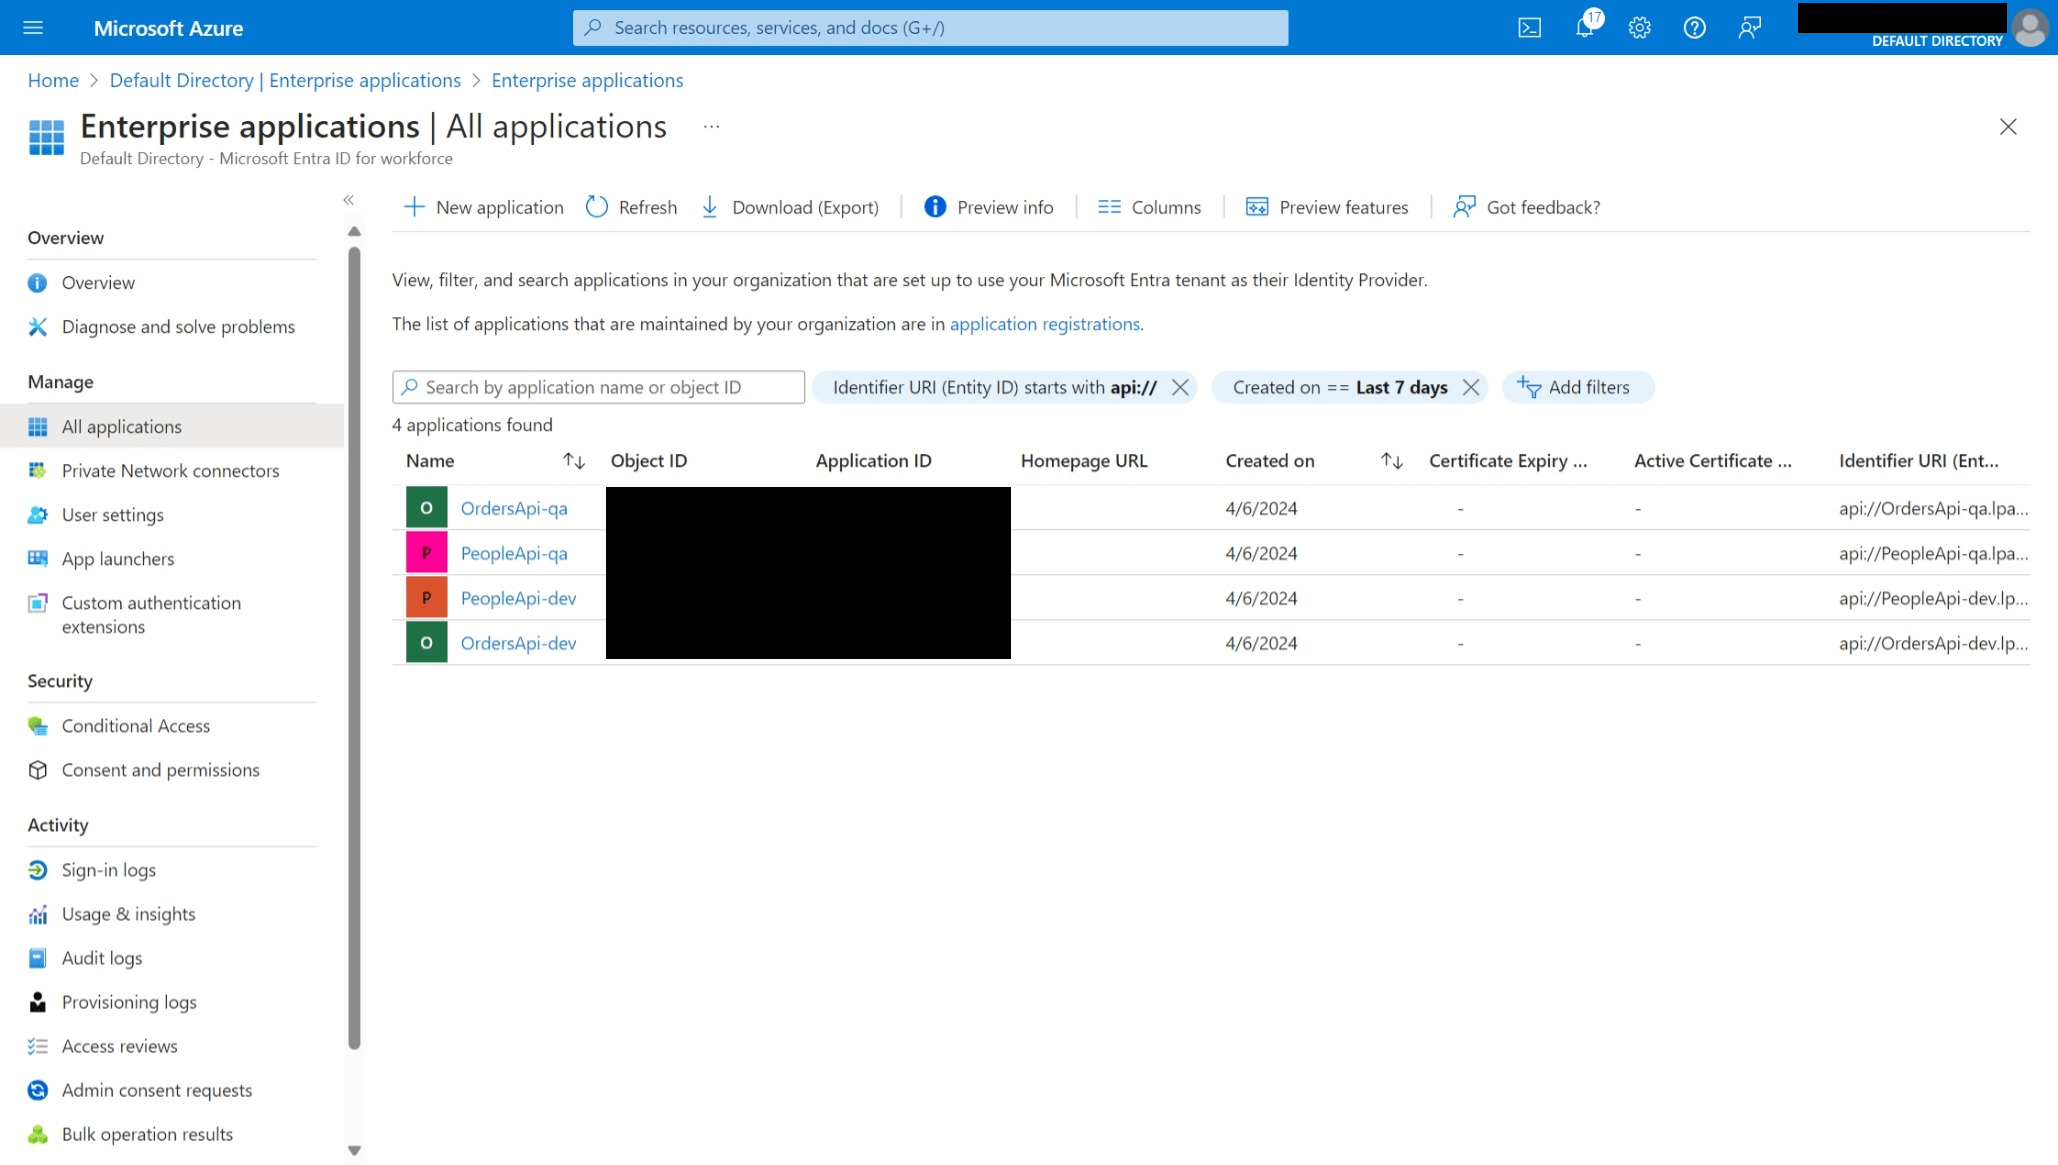This screenshot has height=1165, width=2058.
Task: Click the orange P icon for PeopleApi-dev
Action: pos(426,598)
